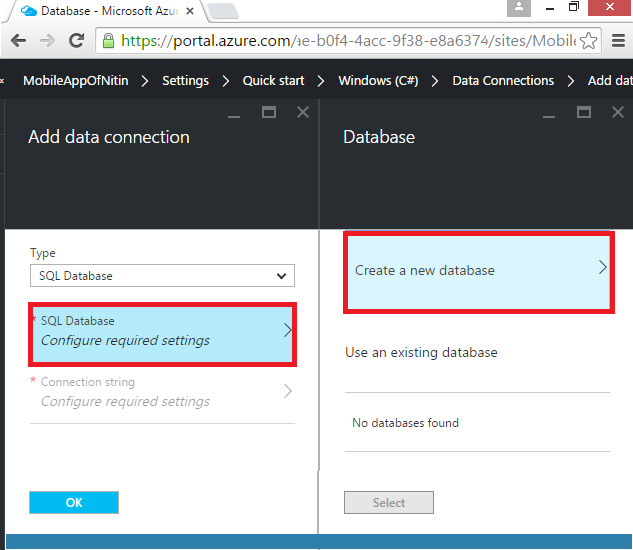Open the Quick start breadcrumb
This screenshot has width=633, height=550.
point(273,80)
